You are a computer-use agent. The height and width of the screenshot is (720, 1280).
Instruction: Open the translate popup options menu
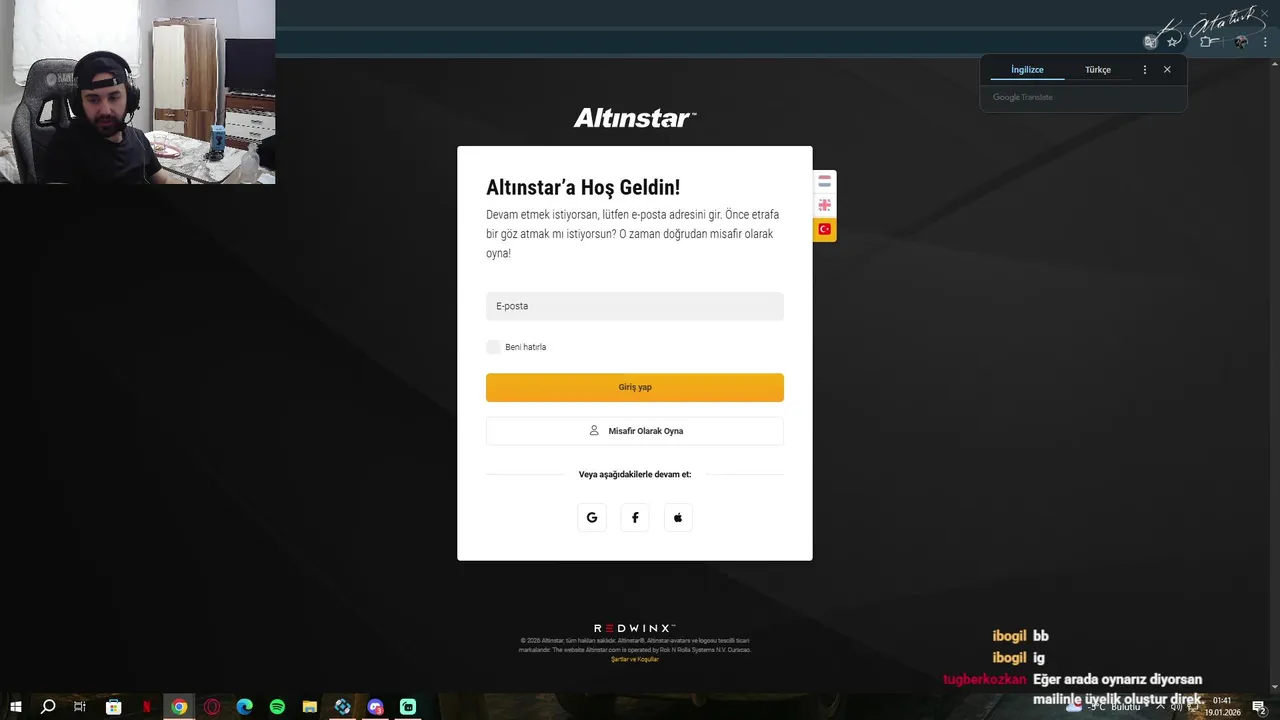[1145, 70]
